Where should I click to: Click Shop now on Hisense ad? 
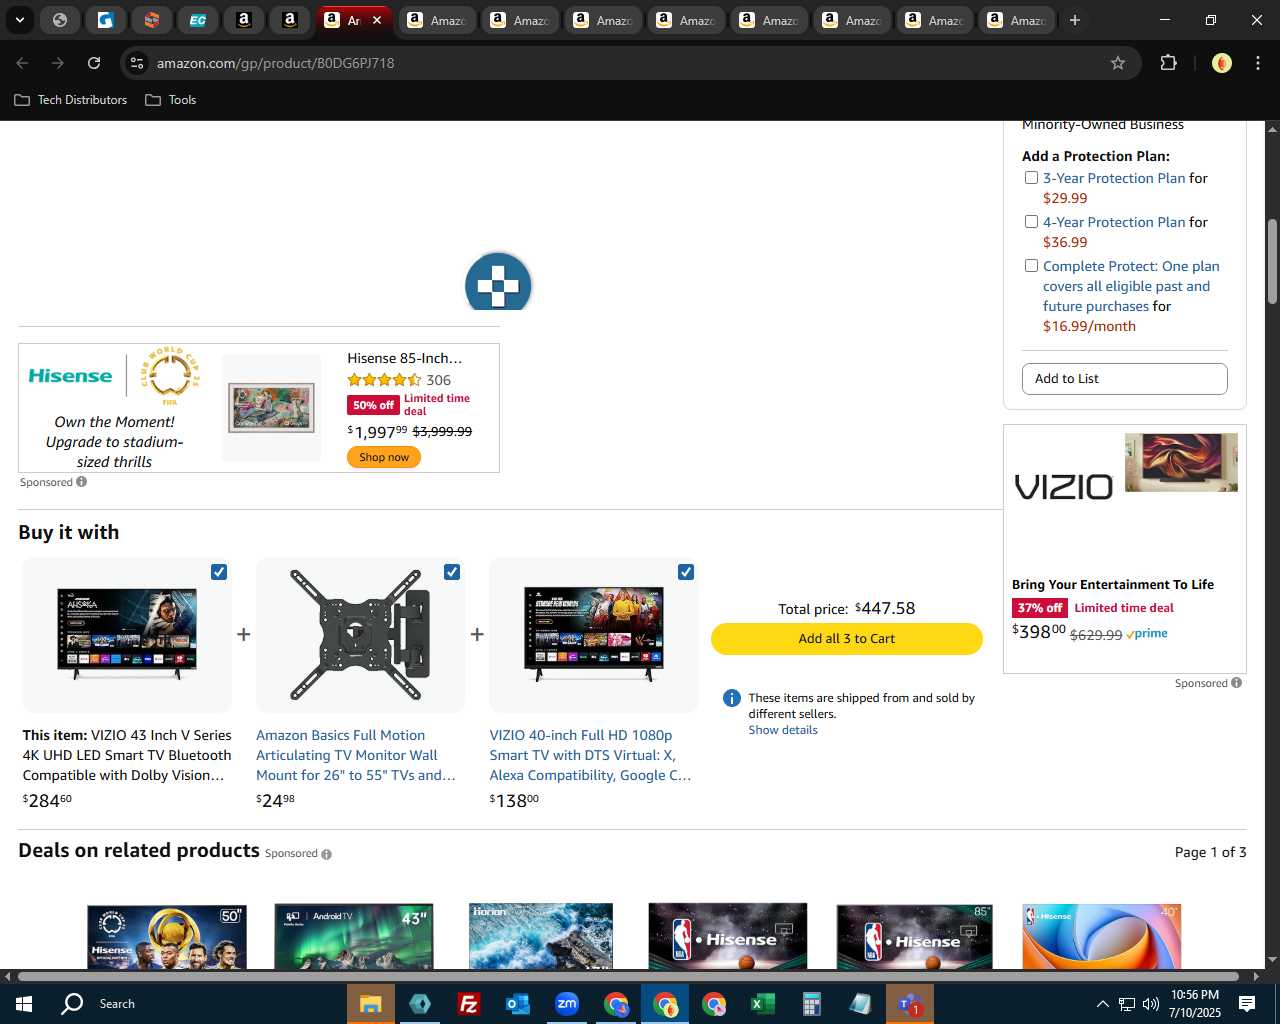(x=384, y=457)
